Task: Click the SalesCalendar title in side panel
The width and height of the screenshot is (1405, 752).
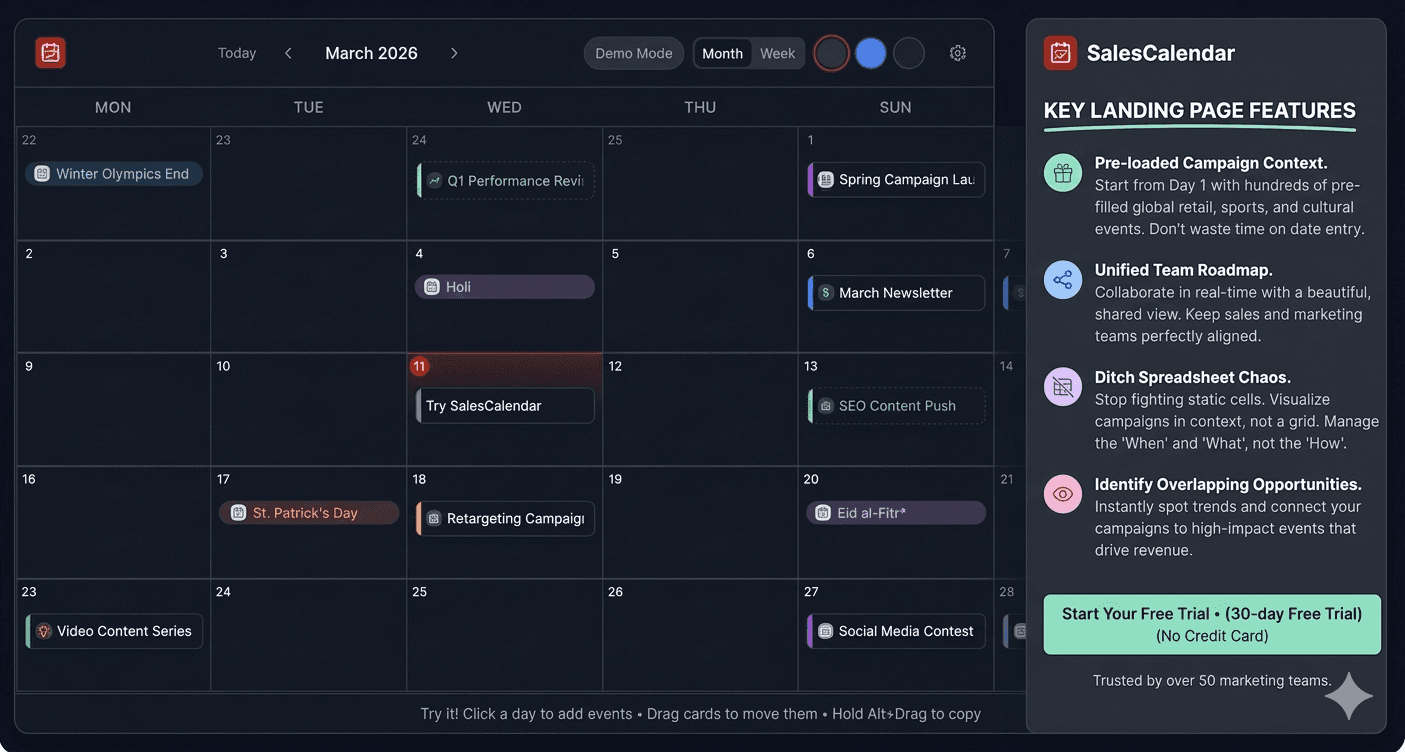Action: (1161, 54)
